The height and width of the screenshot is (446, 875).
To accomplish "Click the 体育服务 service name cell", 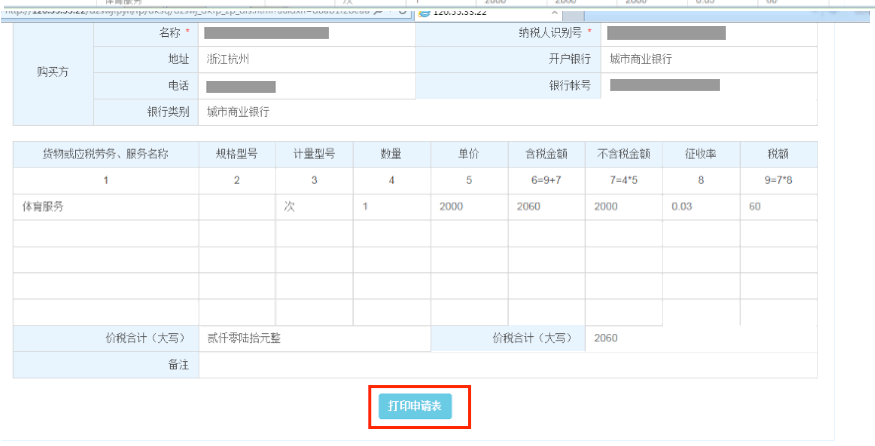I will tap(105, 206).
